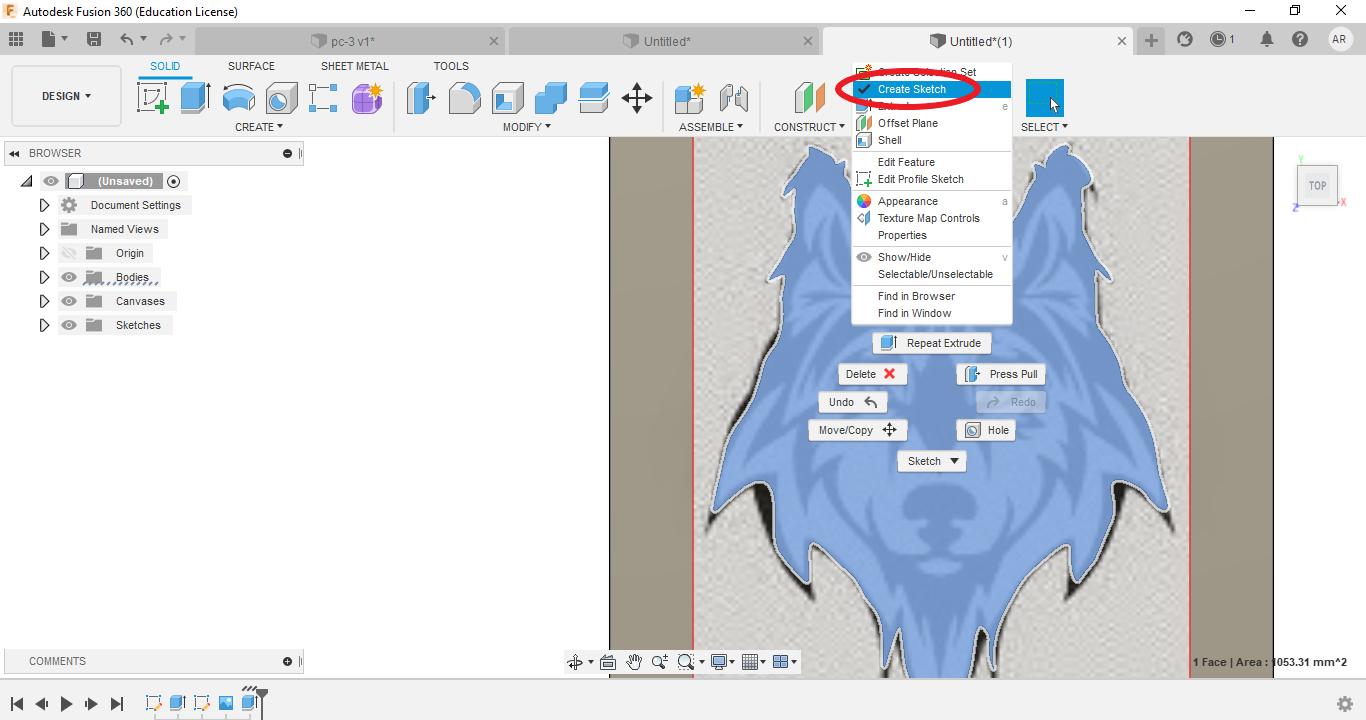Screen dimensions: 1366x720
Task: Switch to the SHEET METAL tab
Action: click(355, 66)
